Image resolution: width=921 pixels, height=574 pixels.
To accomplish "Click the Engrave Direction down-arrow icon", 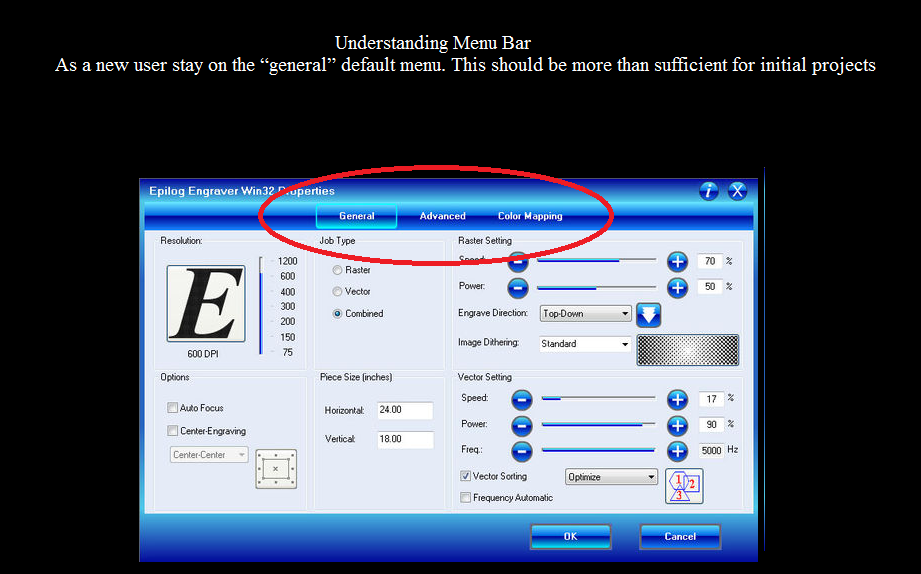I will pos(648,315).
